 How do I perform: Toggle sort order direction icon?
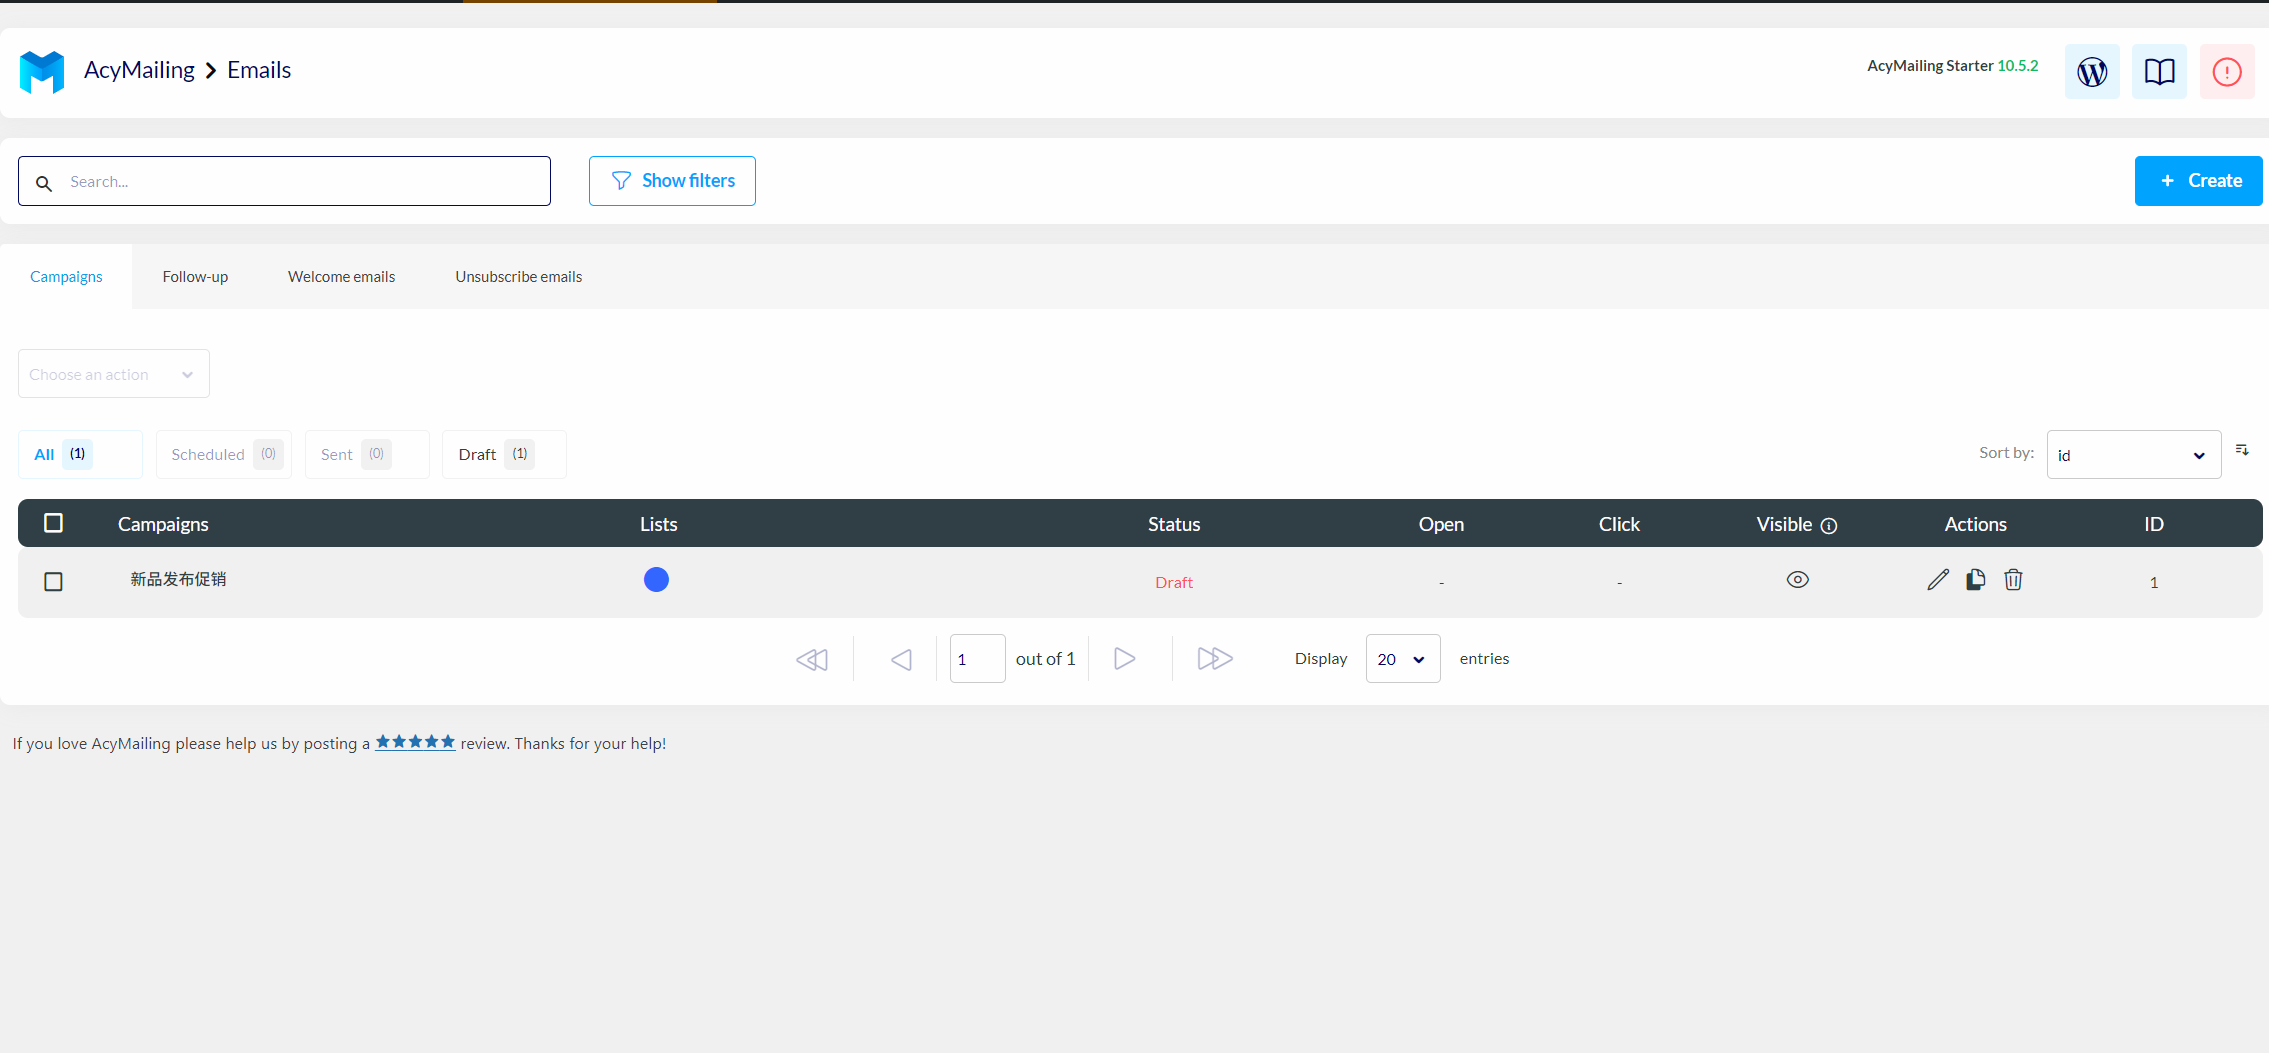tap(2242, 451)
